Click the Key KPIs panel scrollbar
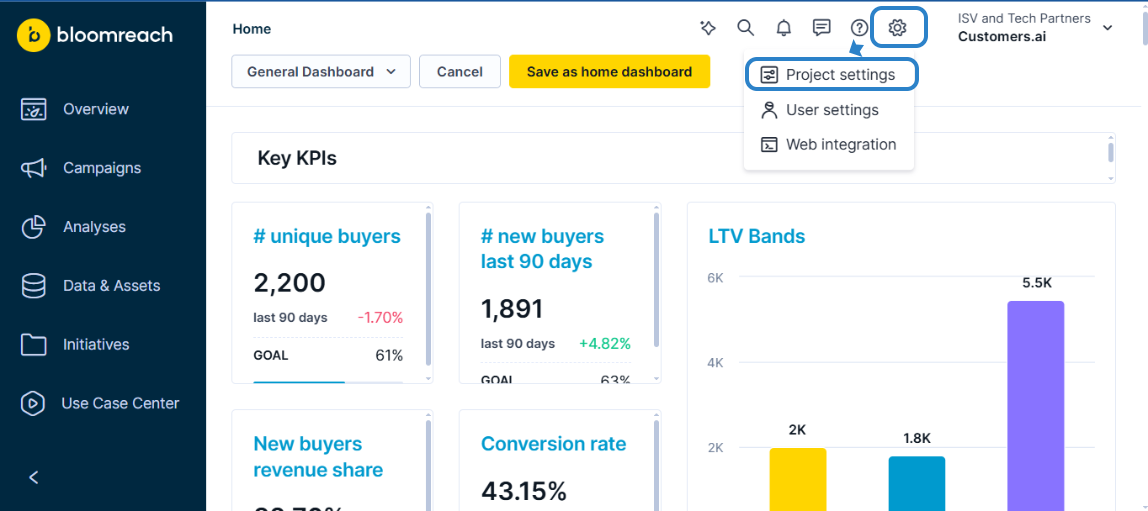Screen dimensions: 1148x511 (1111, 152)
